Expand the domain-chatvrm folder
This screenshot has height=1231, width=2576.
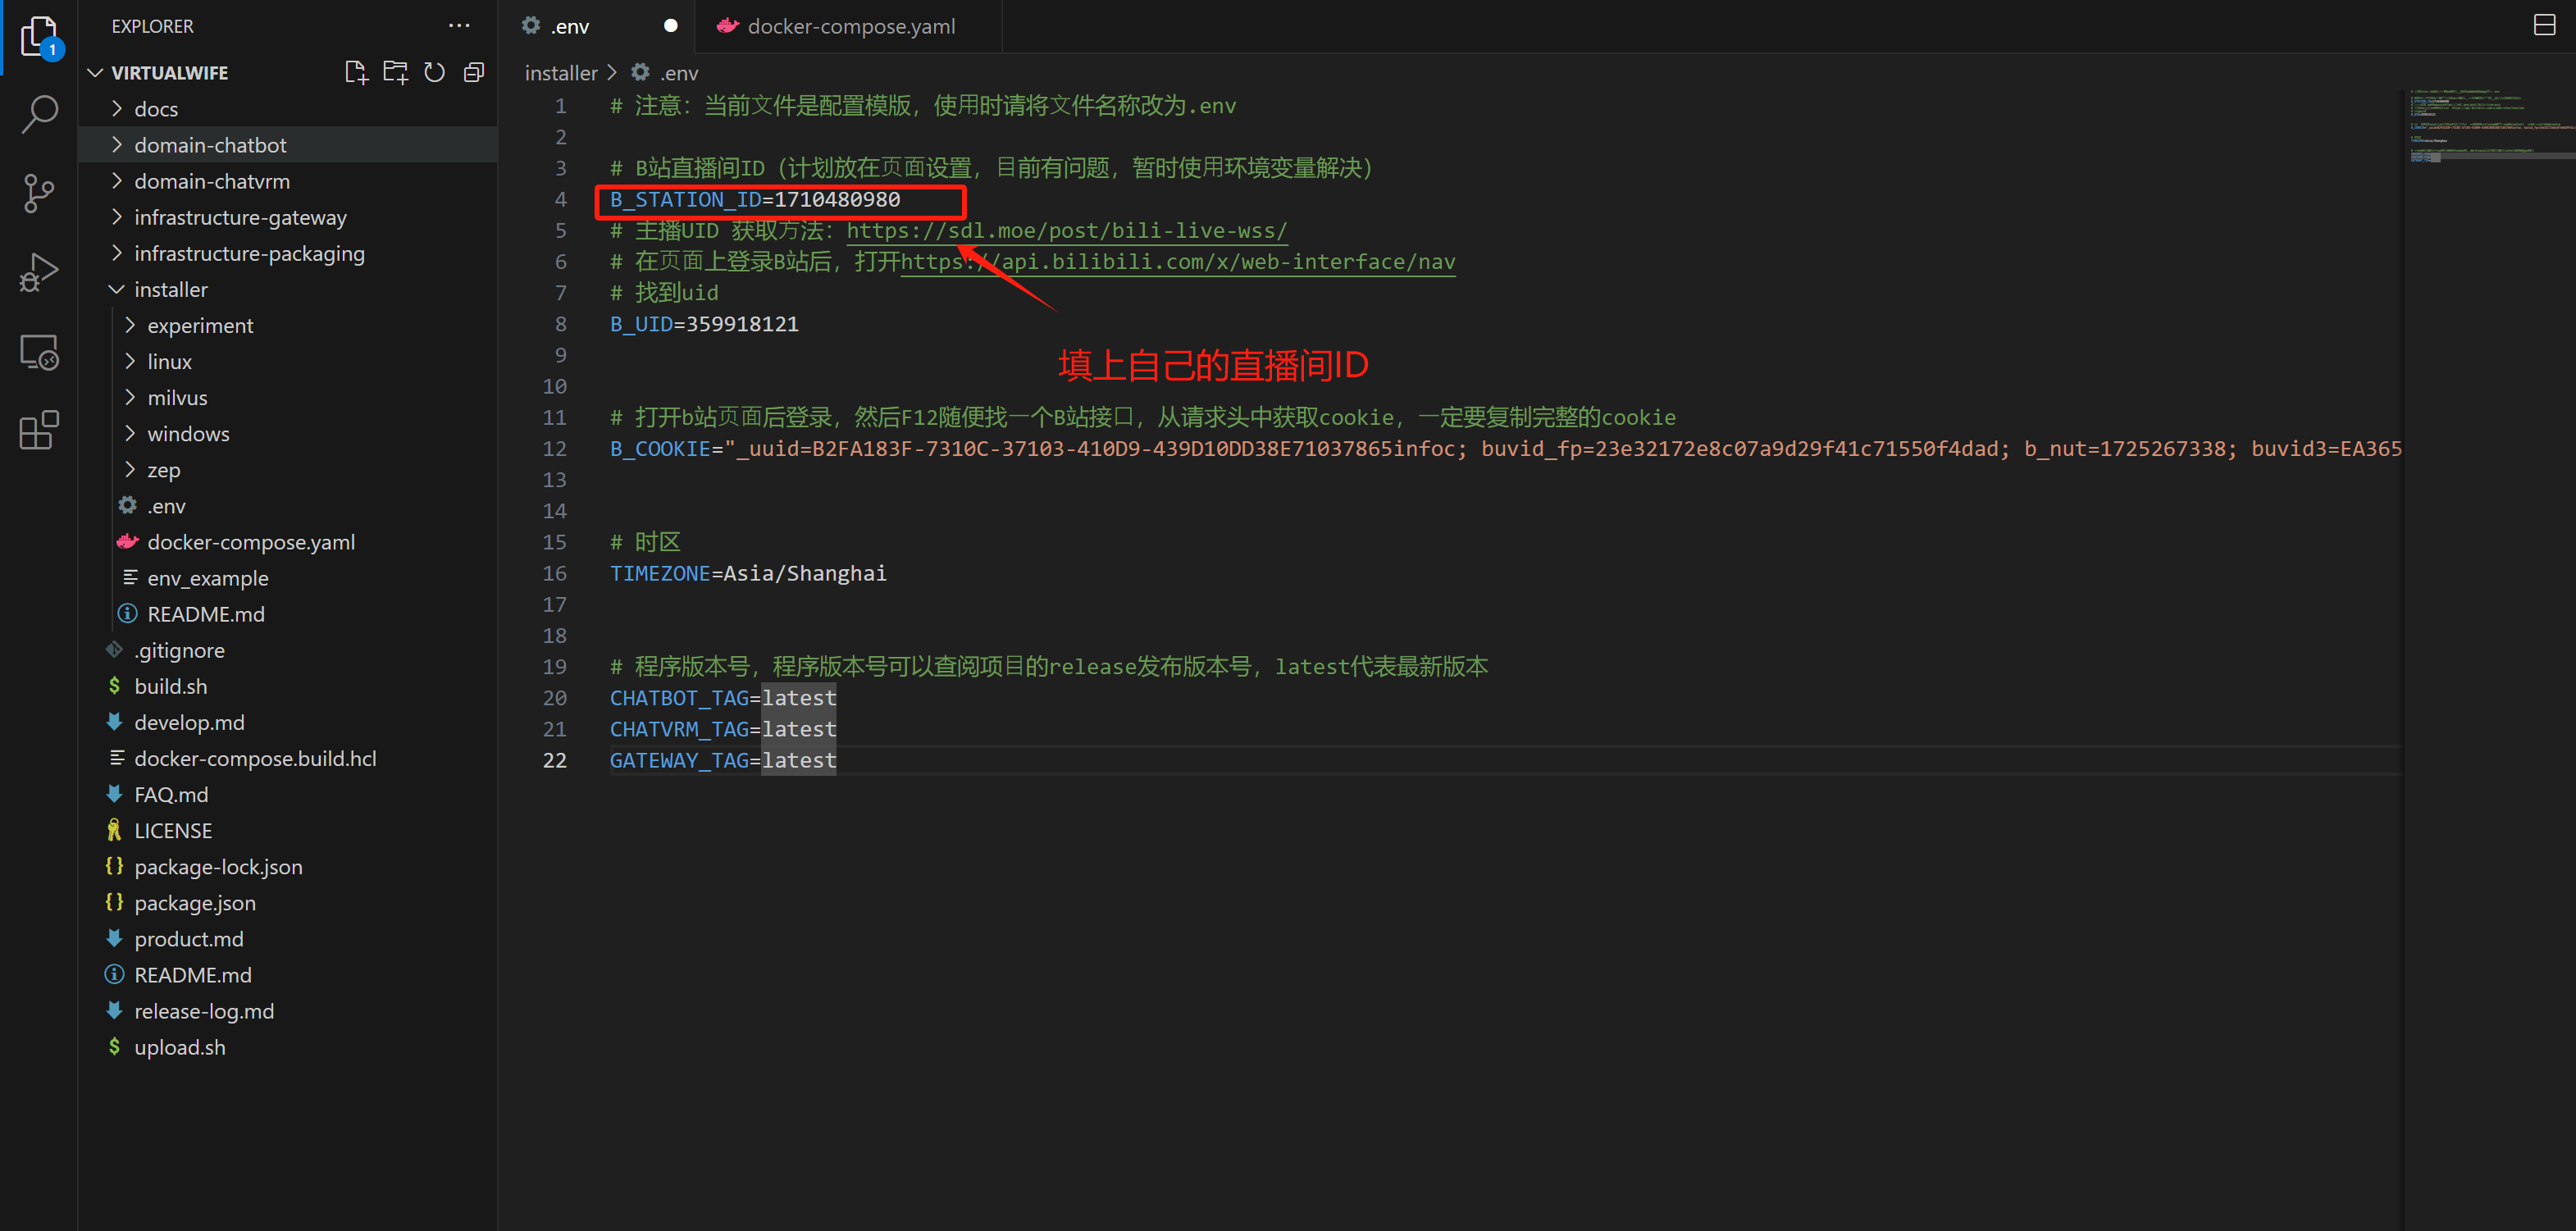(x=117, y=180)
